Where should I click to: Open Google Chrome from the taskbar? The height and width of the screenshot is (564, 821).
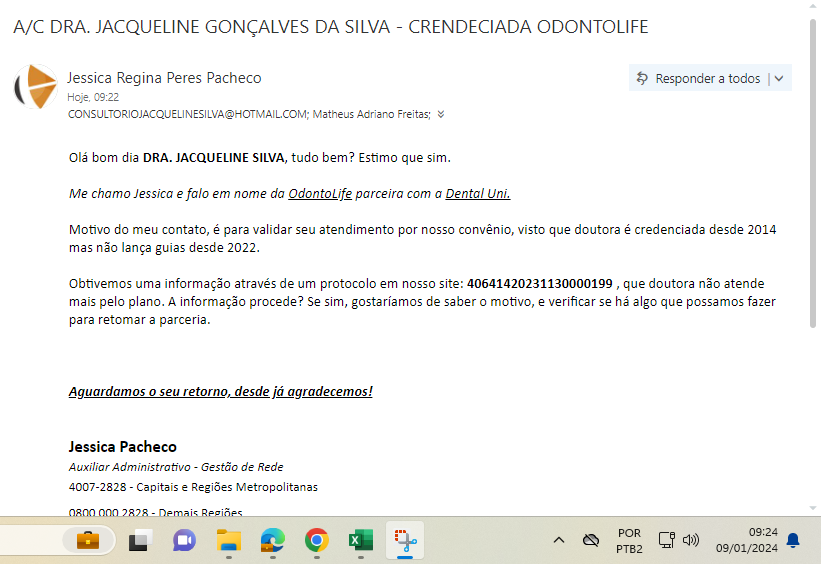(317, 540)
